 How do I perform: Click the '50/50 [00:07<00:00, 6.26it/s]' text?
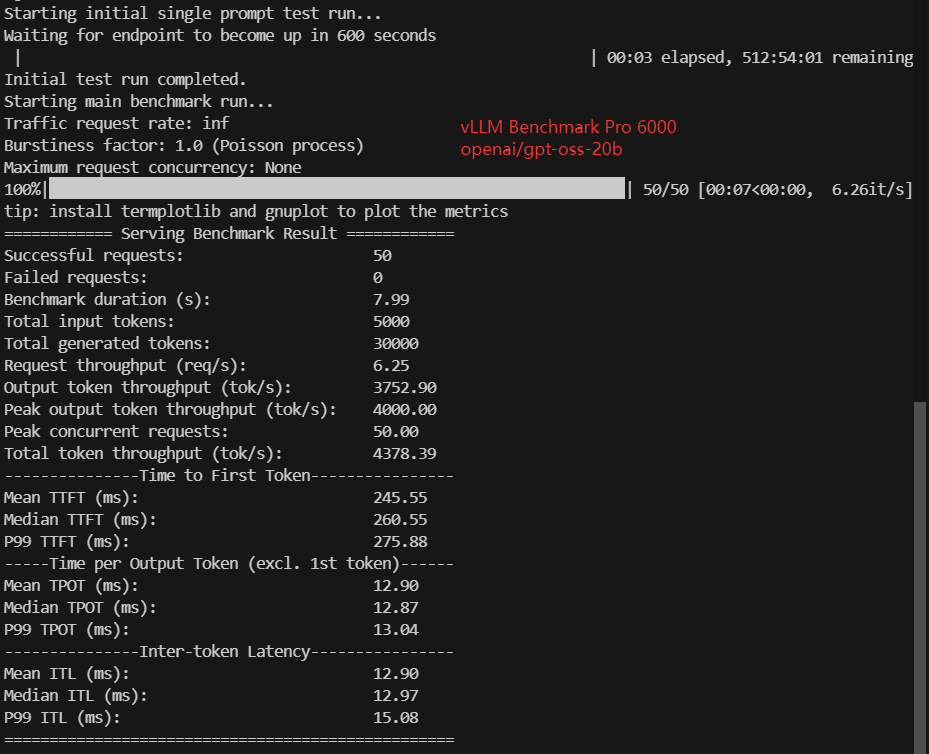(x=778, y=190)
